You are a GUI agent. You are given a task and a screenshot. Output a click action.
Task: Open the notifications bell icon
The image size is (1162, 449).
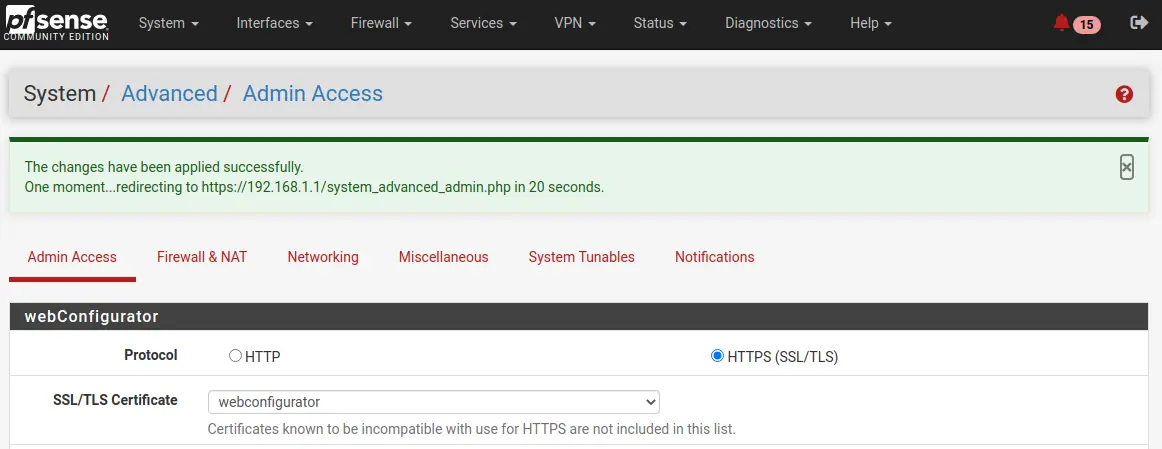[x=1061, y=23]
